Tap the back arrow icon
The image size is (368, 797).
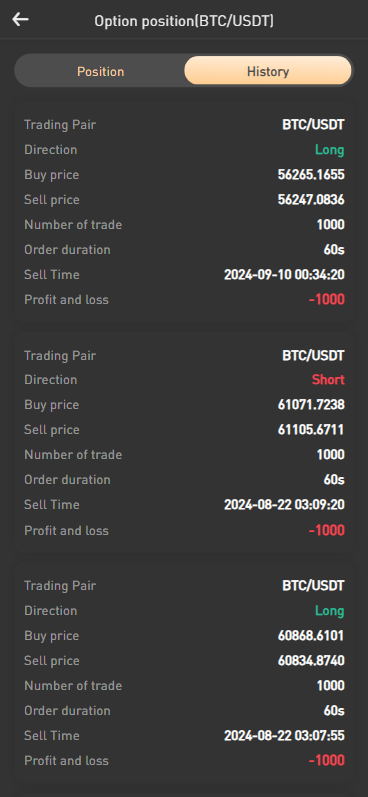click(20, 20)
